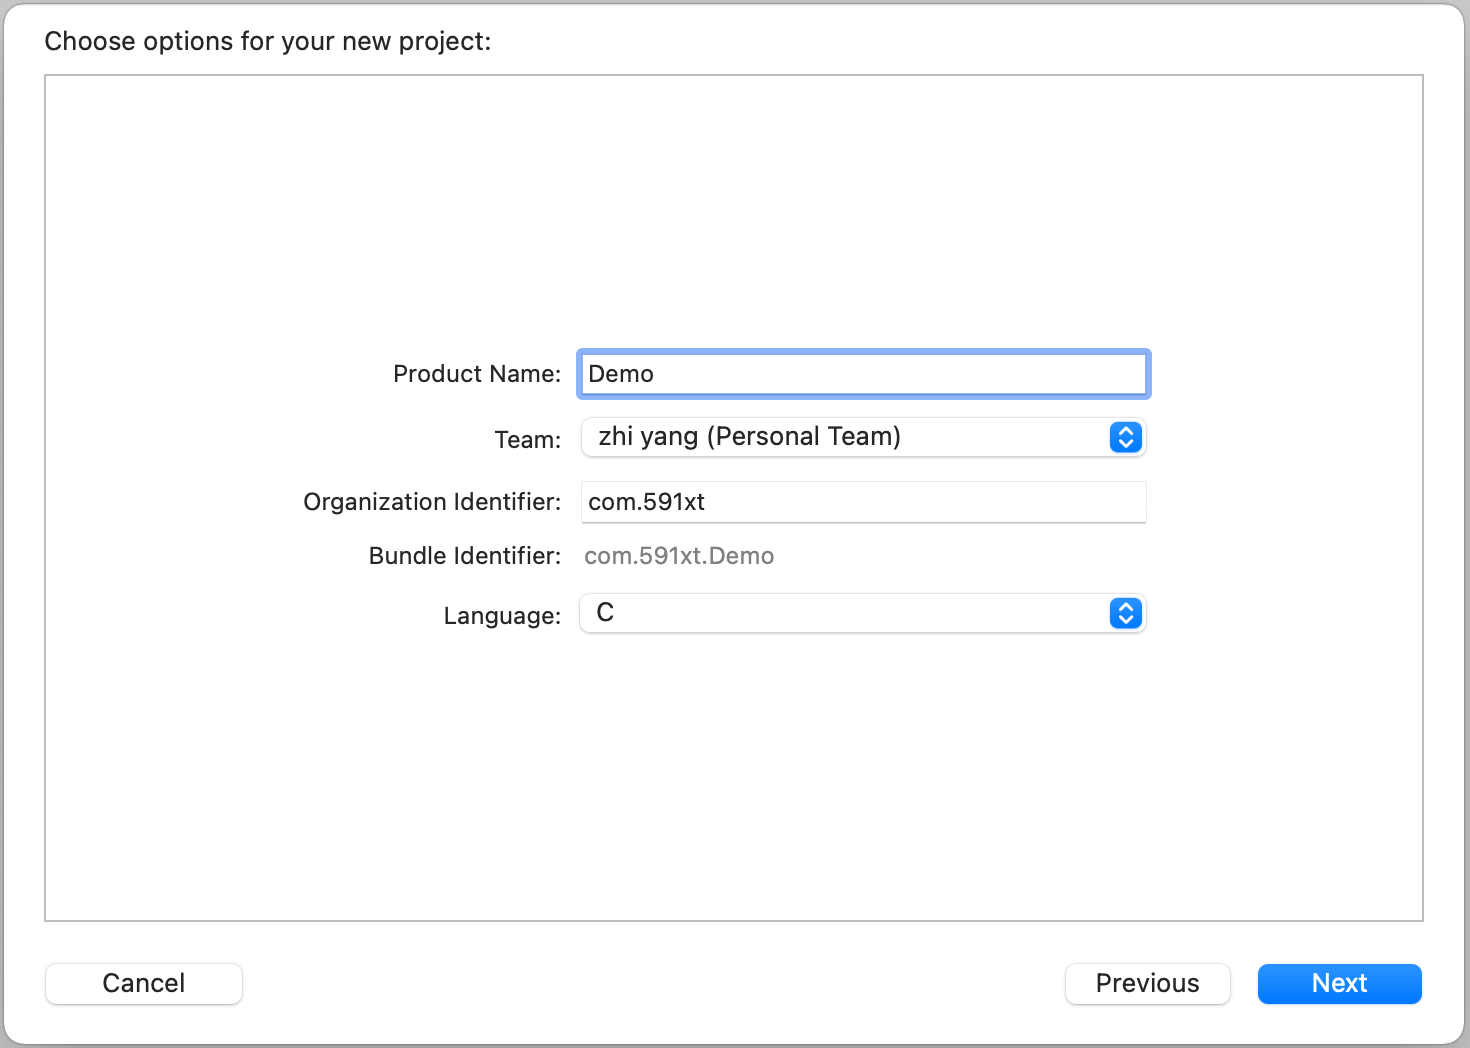The height and width of the screenshot is (1048, 1470).
Task: Open the Team dropdown showing zhi yang
Action: click(x=850, y=438)
